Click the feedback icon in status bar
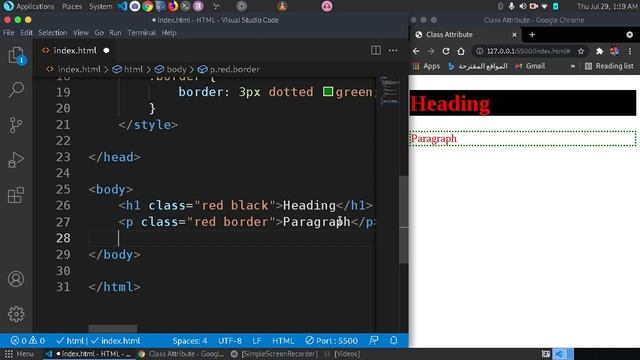 click(x=373, y=340)
